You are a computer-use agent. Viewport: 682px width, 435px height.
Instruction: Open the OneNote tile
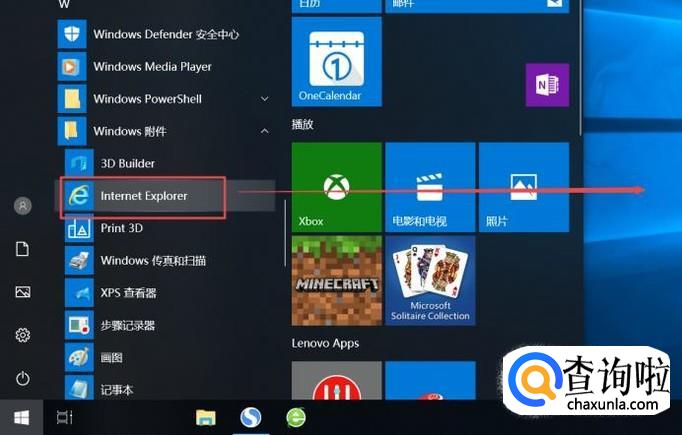pyautogui.click(x=547, y=85)
